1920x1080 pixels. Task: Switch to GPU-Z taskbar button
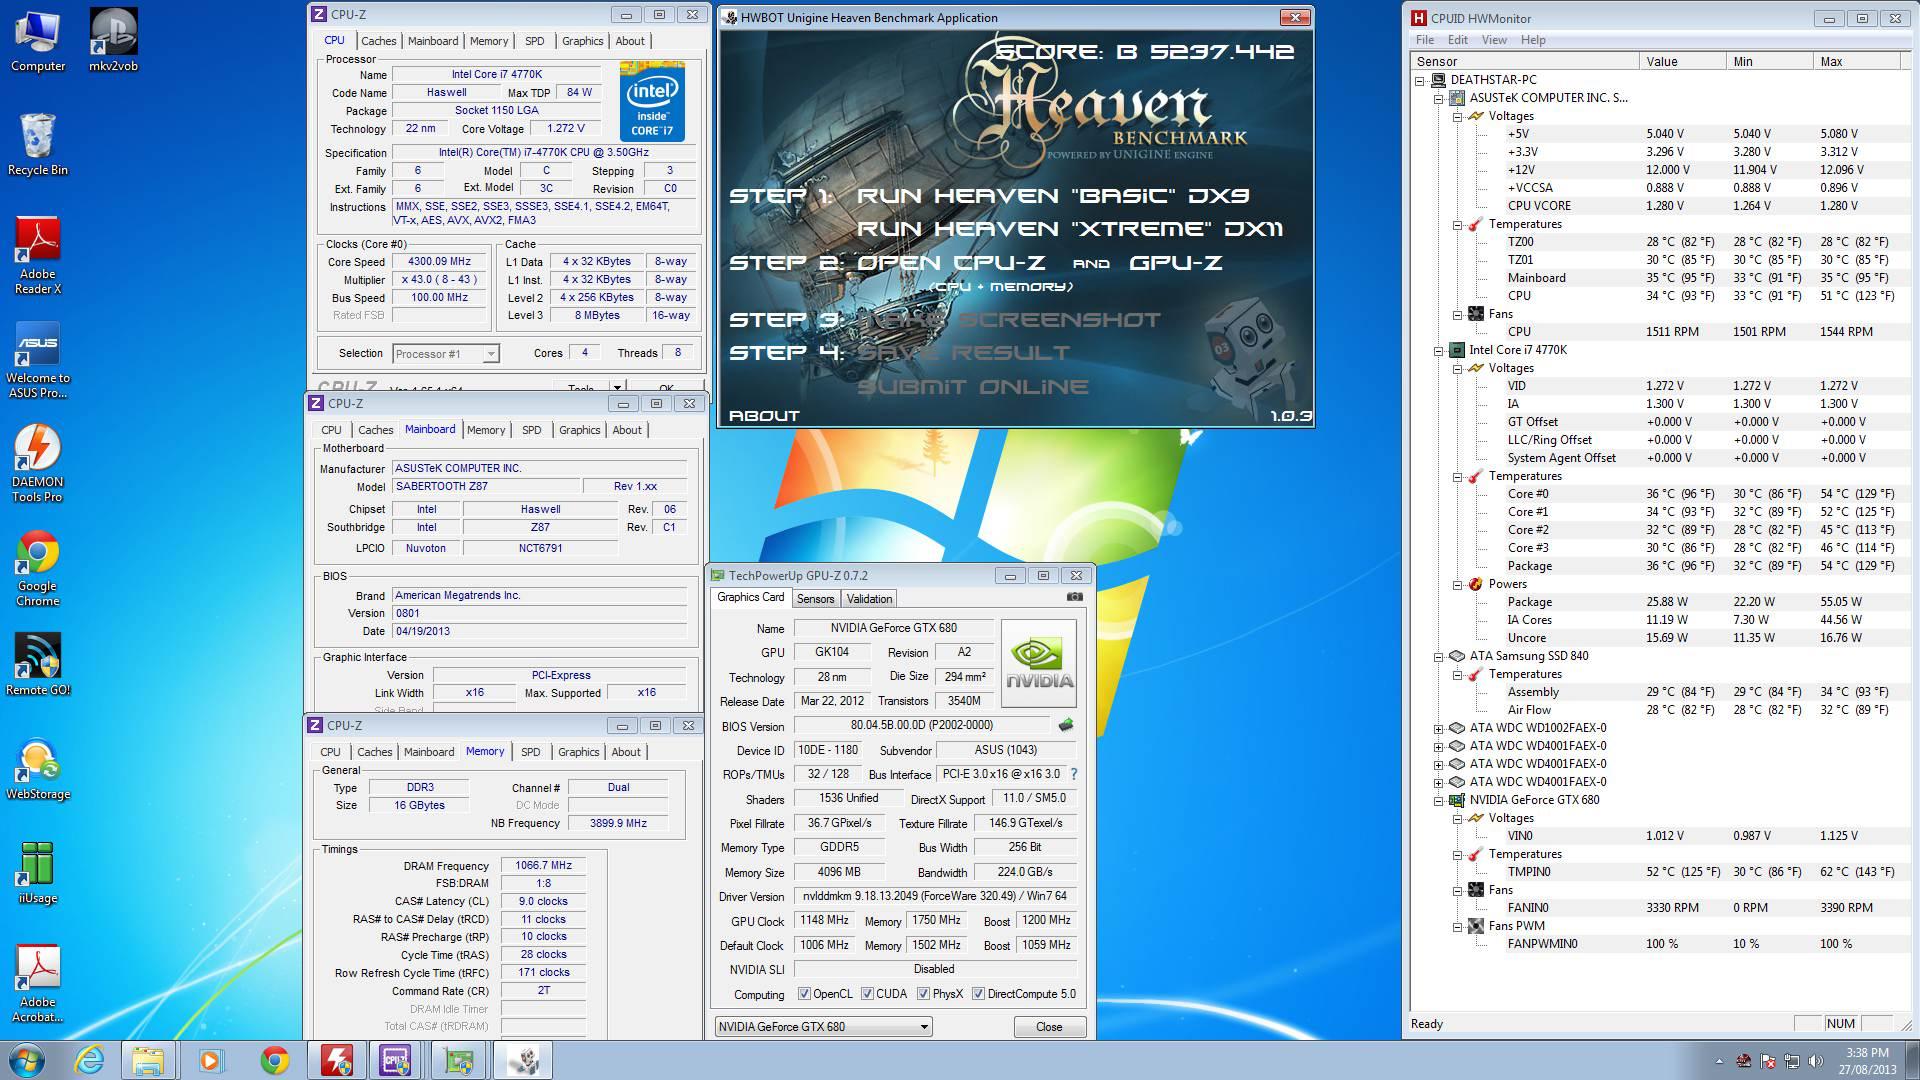[x=459, y=1060]
